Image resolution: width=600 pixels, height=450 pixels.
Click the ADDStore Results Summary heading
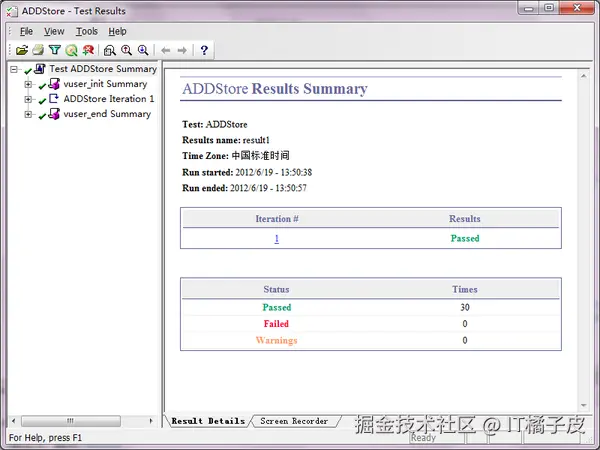[274, 89]
